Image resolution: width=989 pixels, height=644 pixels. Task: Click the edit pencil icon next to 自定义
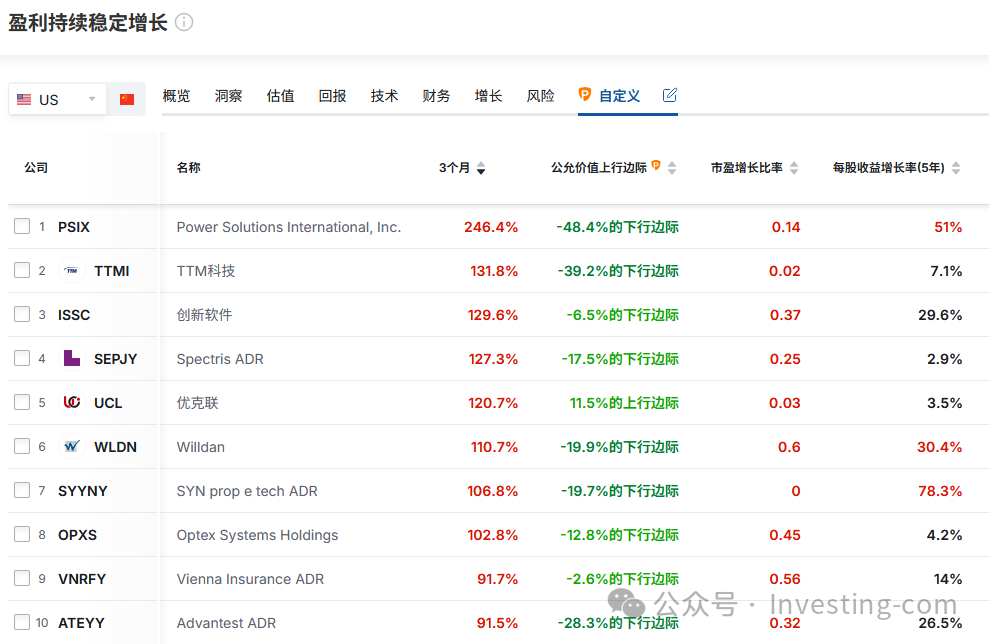670,95
